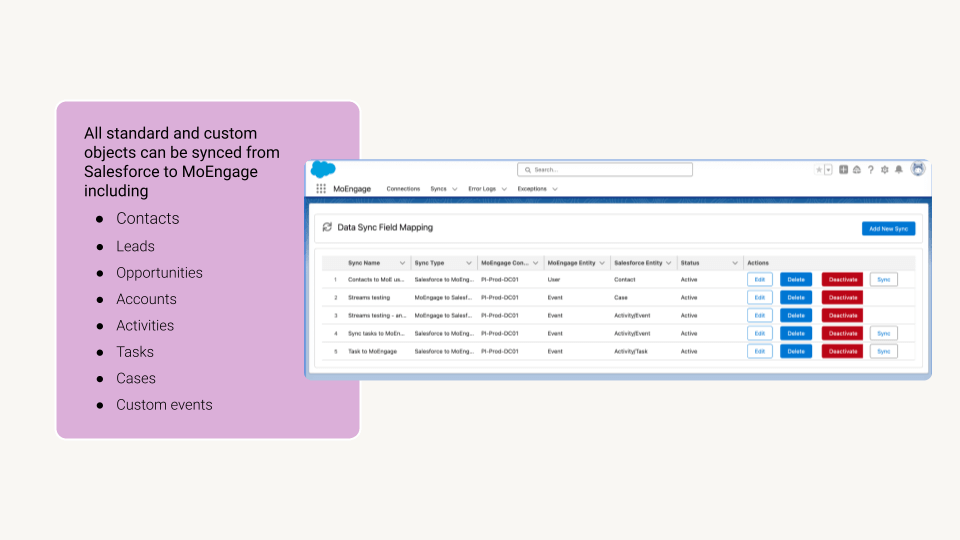Edit the Contacts to MoE sync

tap(760, 279)
